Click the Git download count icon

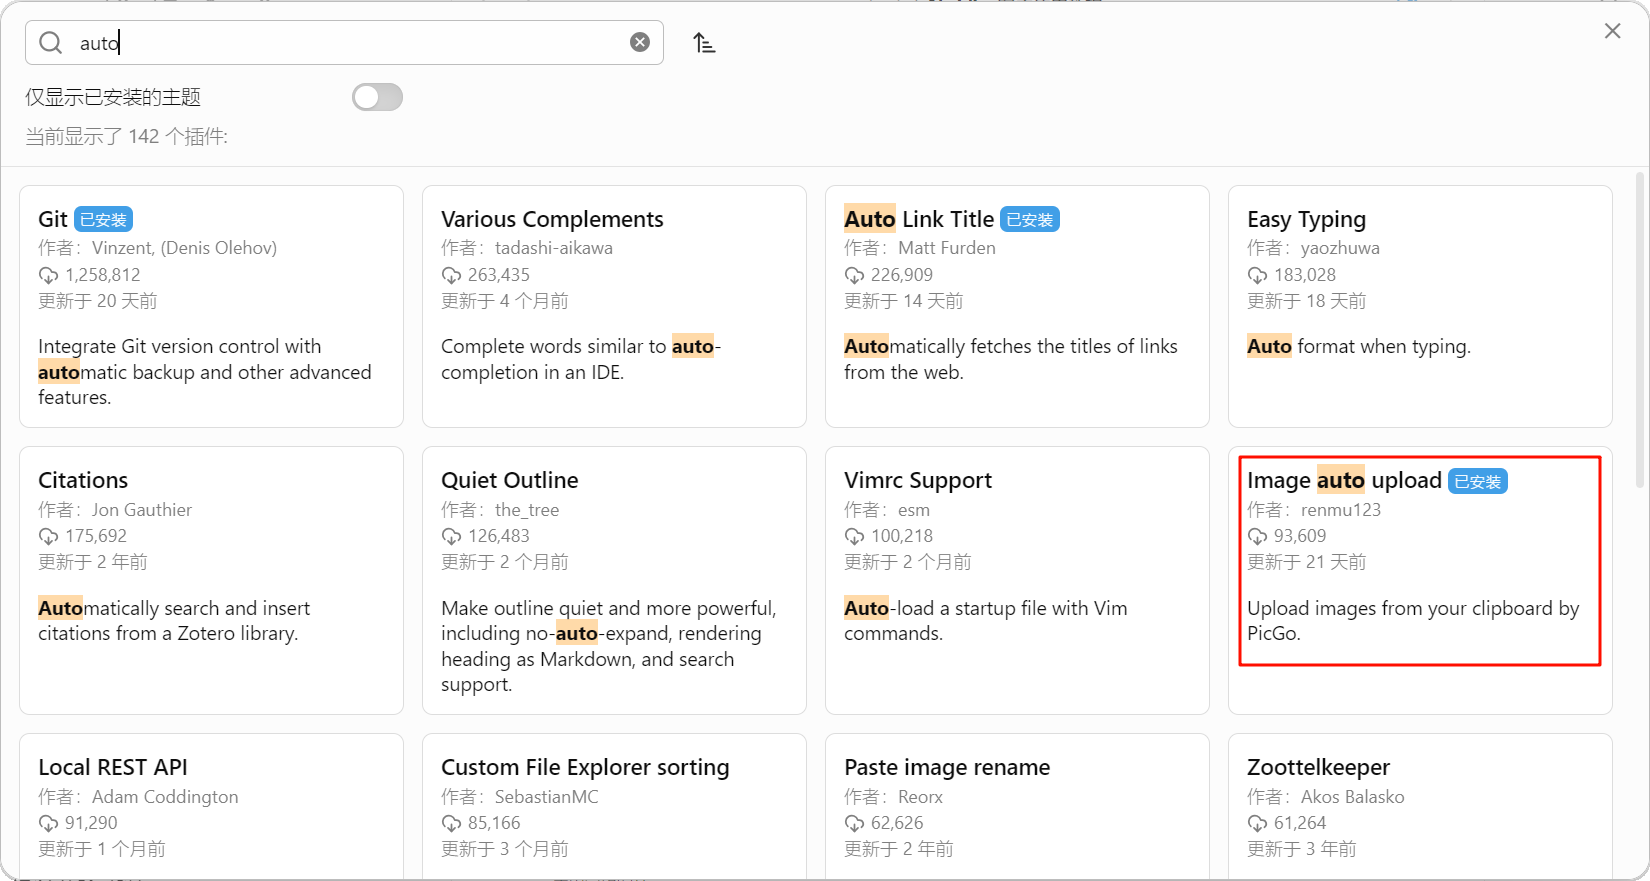pyautogui.click(x=48, y=275)
